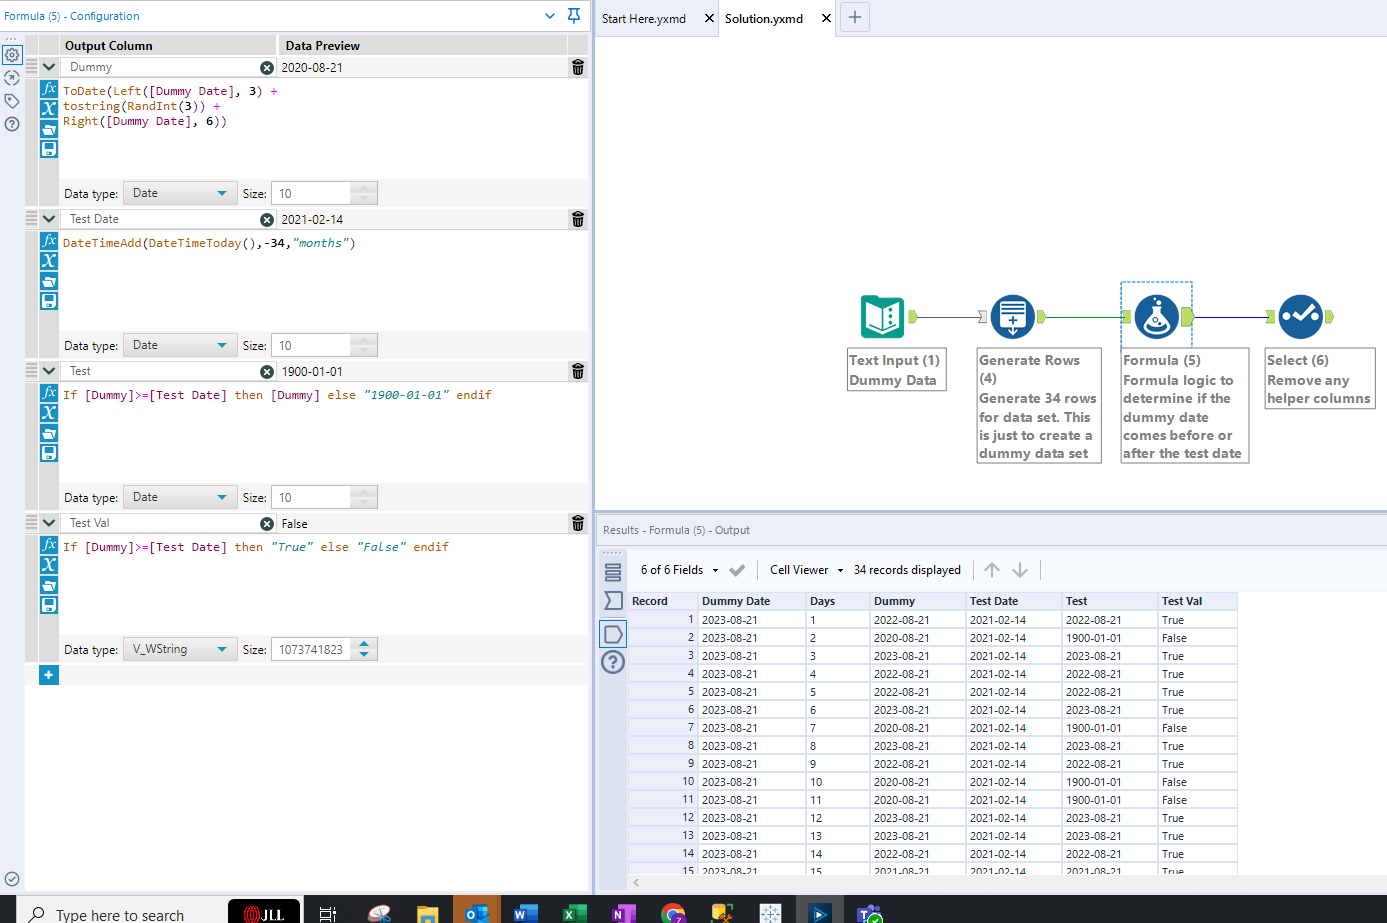1387x923 pixels.
Task: Select the Generate Rows tool icon
Action: tap(1012, 317)
